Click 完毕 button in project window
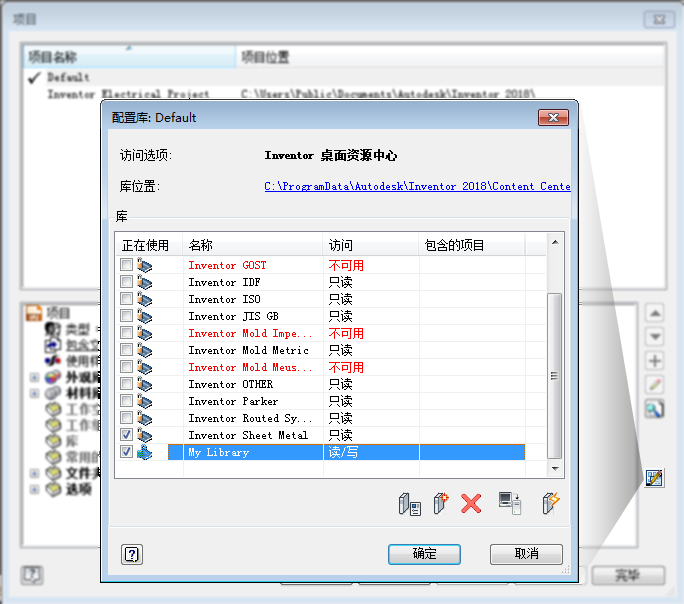The width and height of the screenshot is (684, 604). (628, 575)
